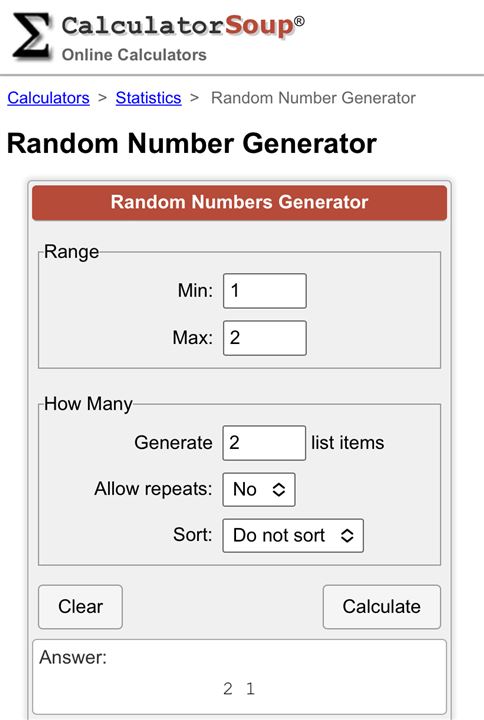Click the Online Calculators tagline
The height and width of the screenshot is (720, 484).
click(x=134, y=55)
